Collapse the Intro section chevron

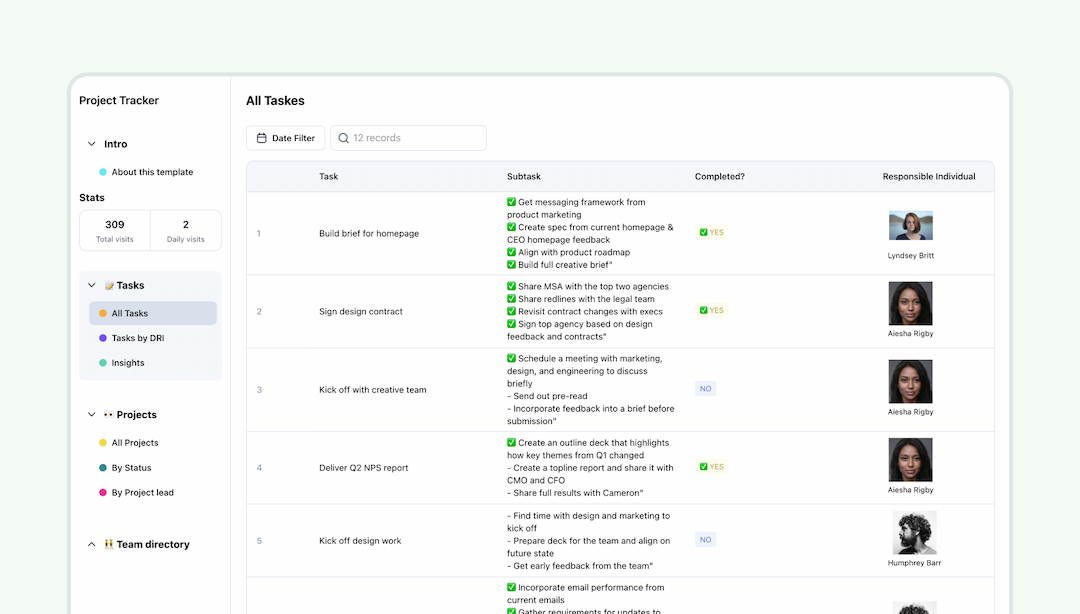pyautogui.click(x=89, y=144)
